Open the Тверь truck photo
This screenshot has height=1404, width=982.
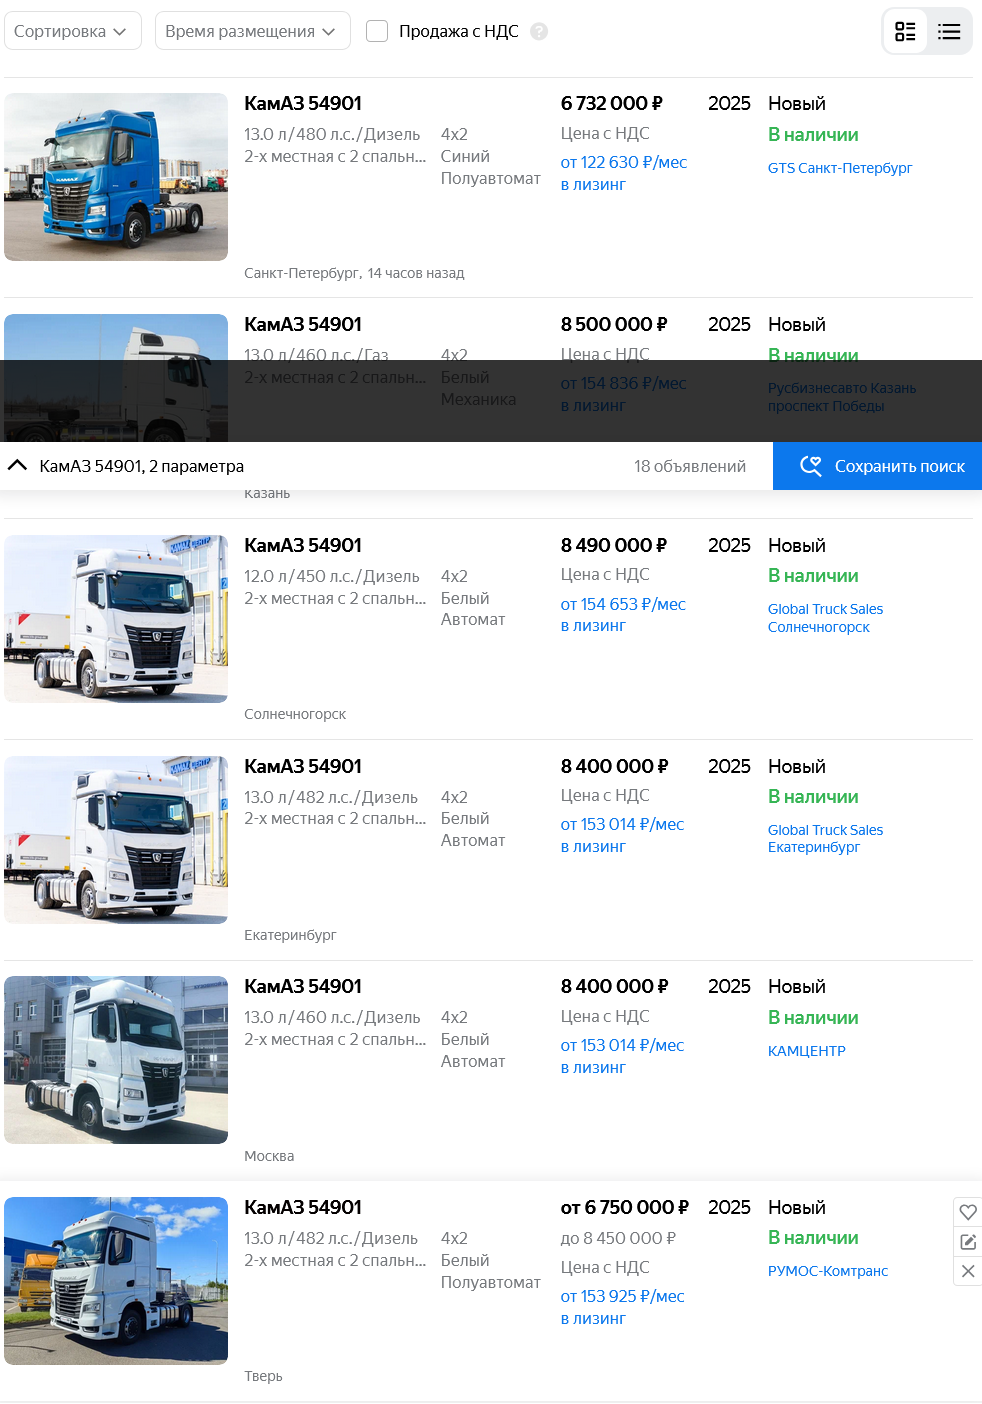tap(116, 1281)
